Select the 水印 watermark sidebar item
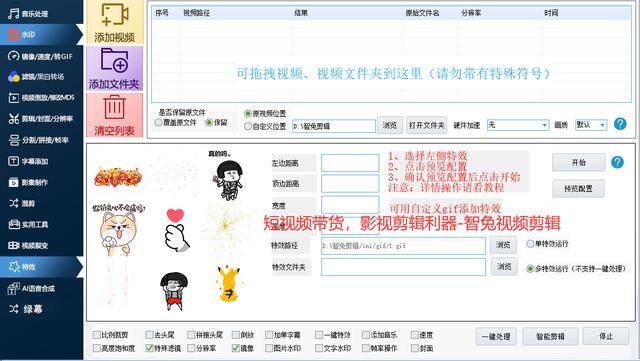The height and width of the screenshot is (361, 640). [41, 35]
